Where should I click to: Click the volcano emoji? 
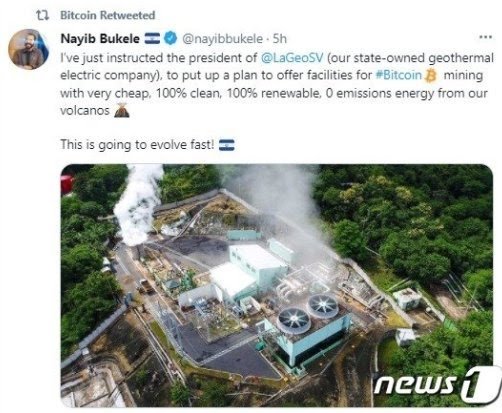[121, 110]
